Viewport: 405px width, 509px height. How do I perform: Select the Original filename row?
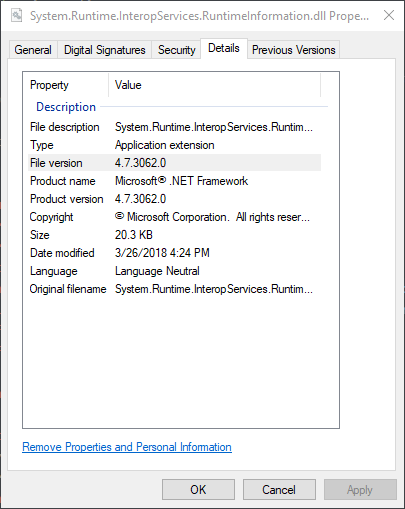click(x=174, y=289)
